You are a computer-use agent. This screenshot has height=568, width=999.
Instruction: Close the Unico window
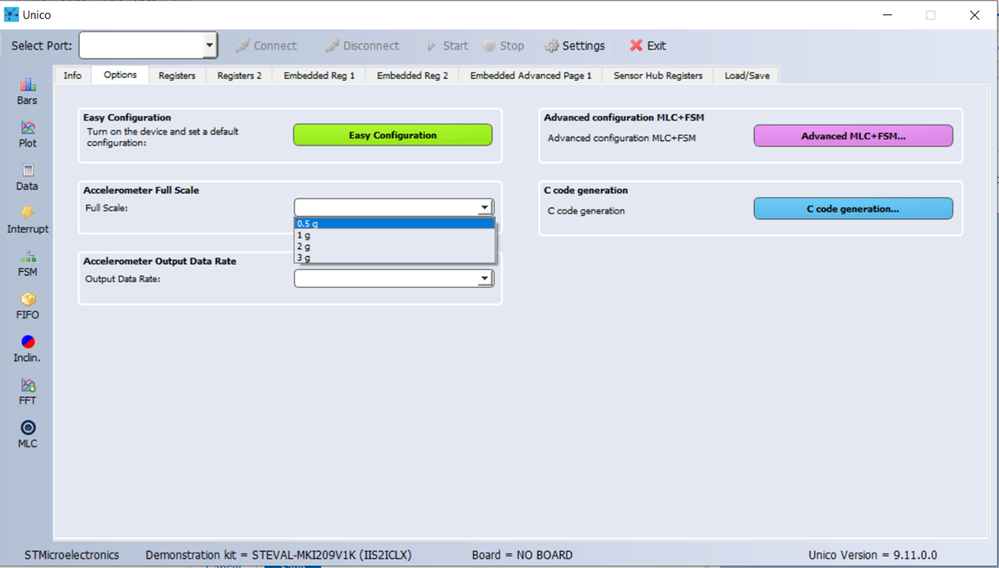(x=974, y=15)
